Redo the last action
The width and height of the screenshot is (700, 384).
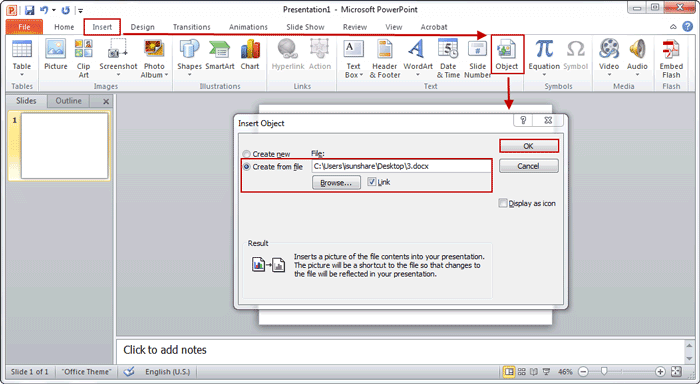(x=66, y=10)
